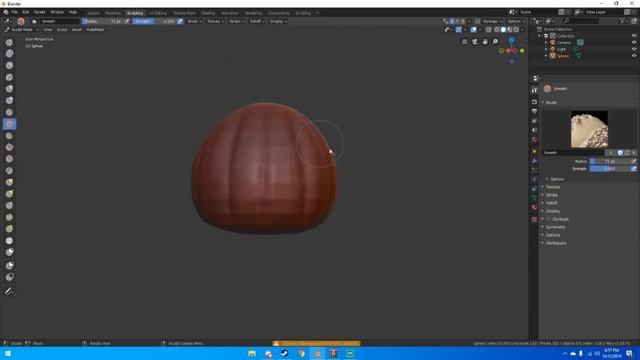Switch to the Shading workspace tab
Viewport: 640px width, 360px height.
click(x=208, y=13)
